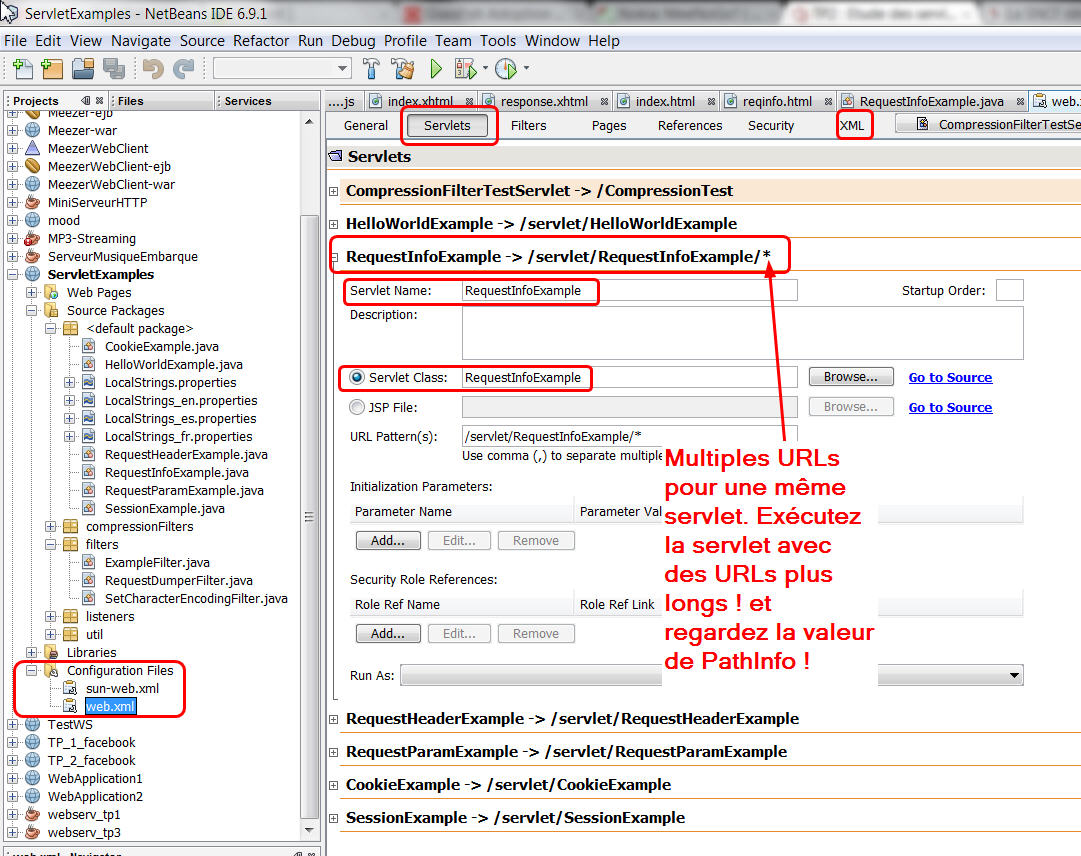Screen dimensions: 1081x856
Task: Close the response.xhtml editor tab
Action: 604,101
